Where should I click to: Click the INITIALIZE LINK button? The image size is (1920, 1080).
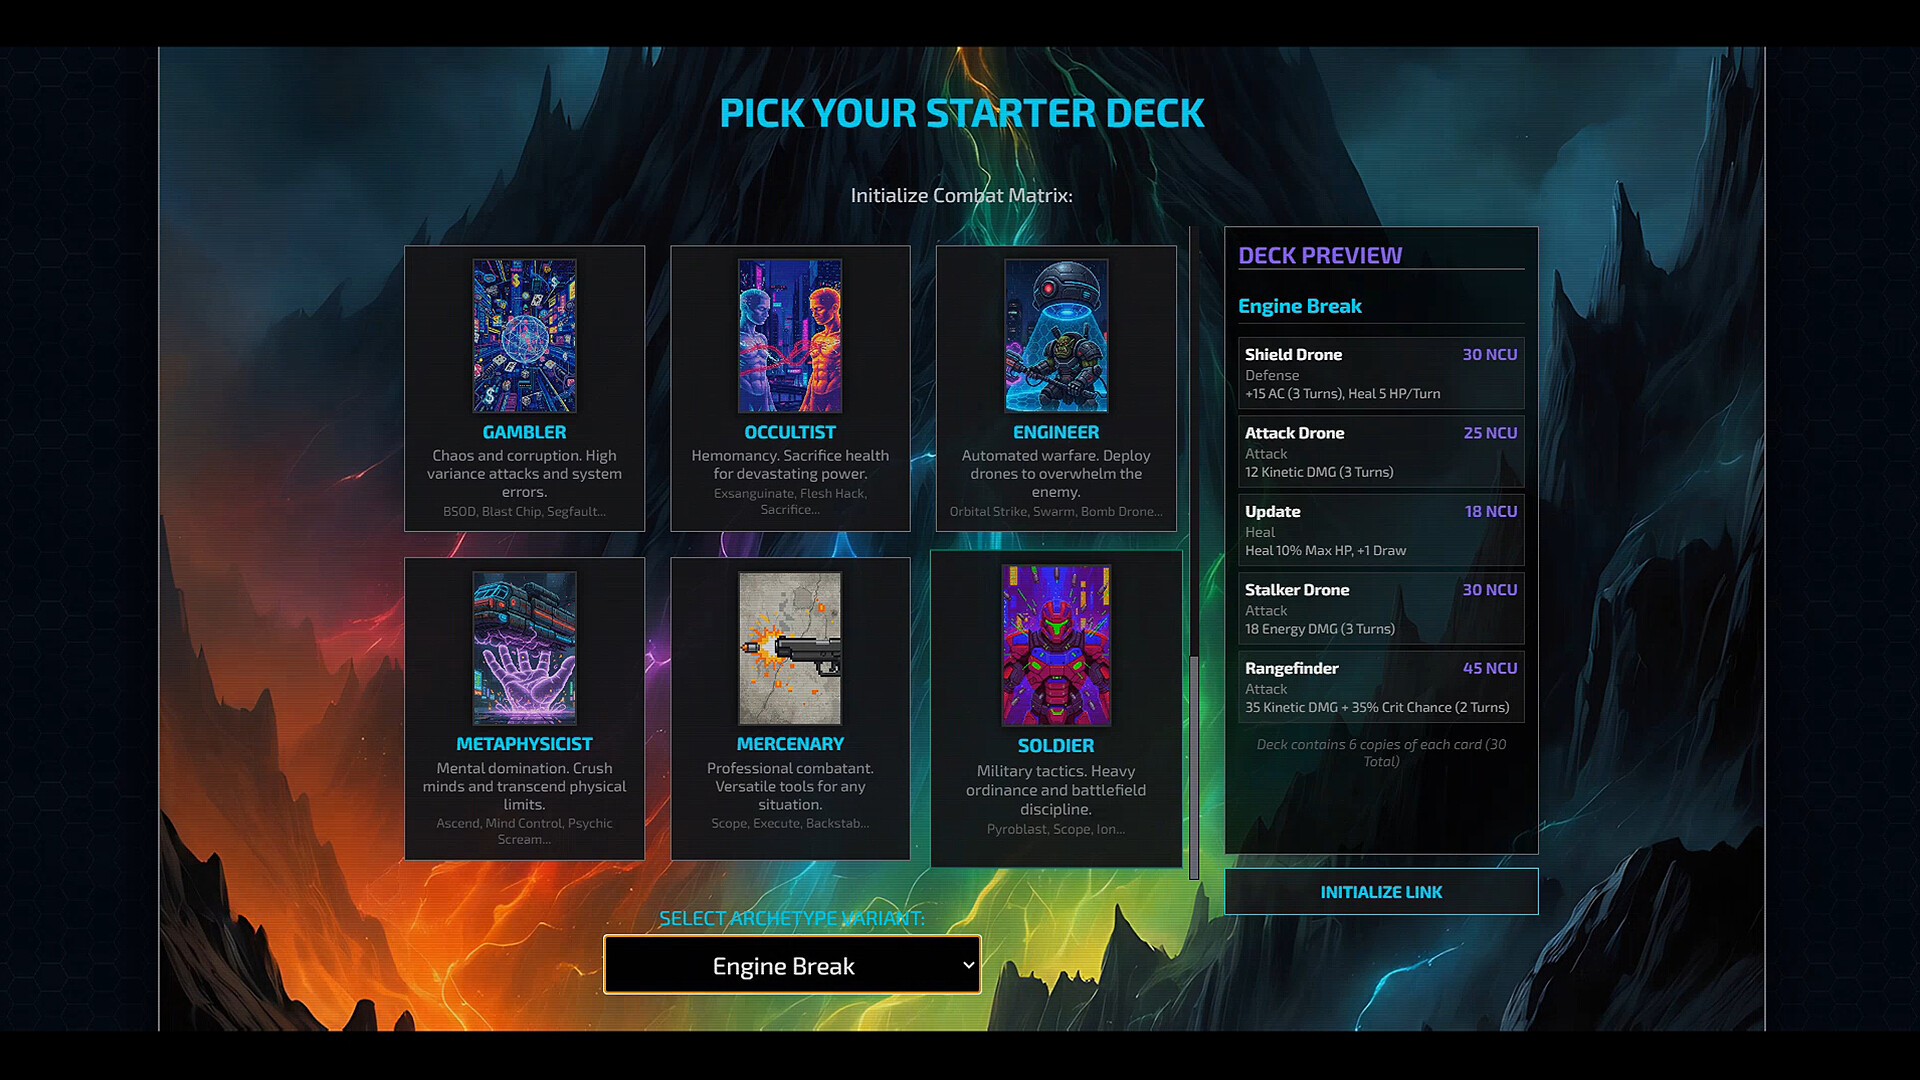click(1381, 891)
